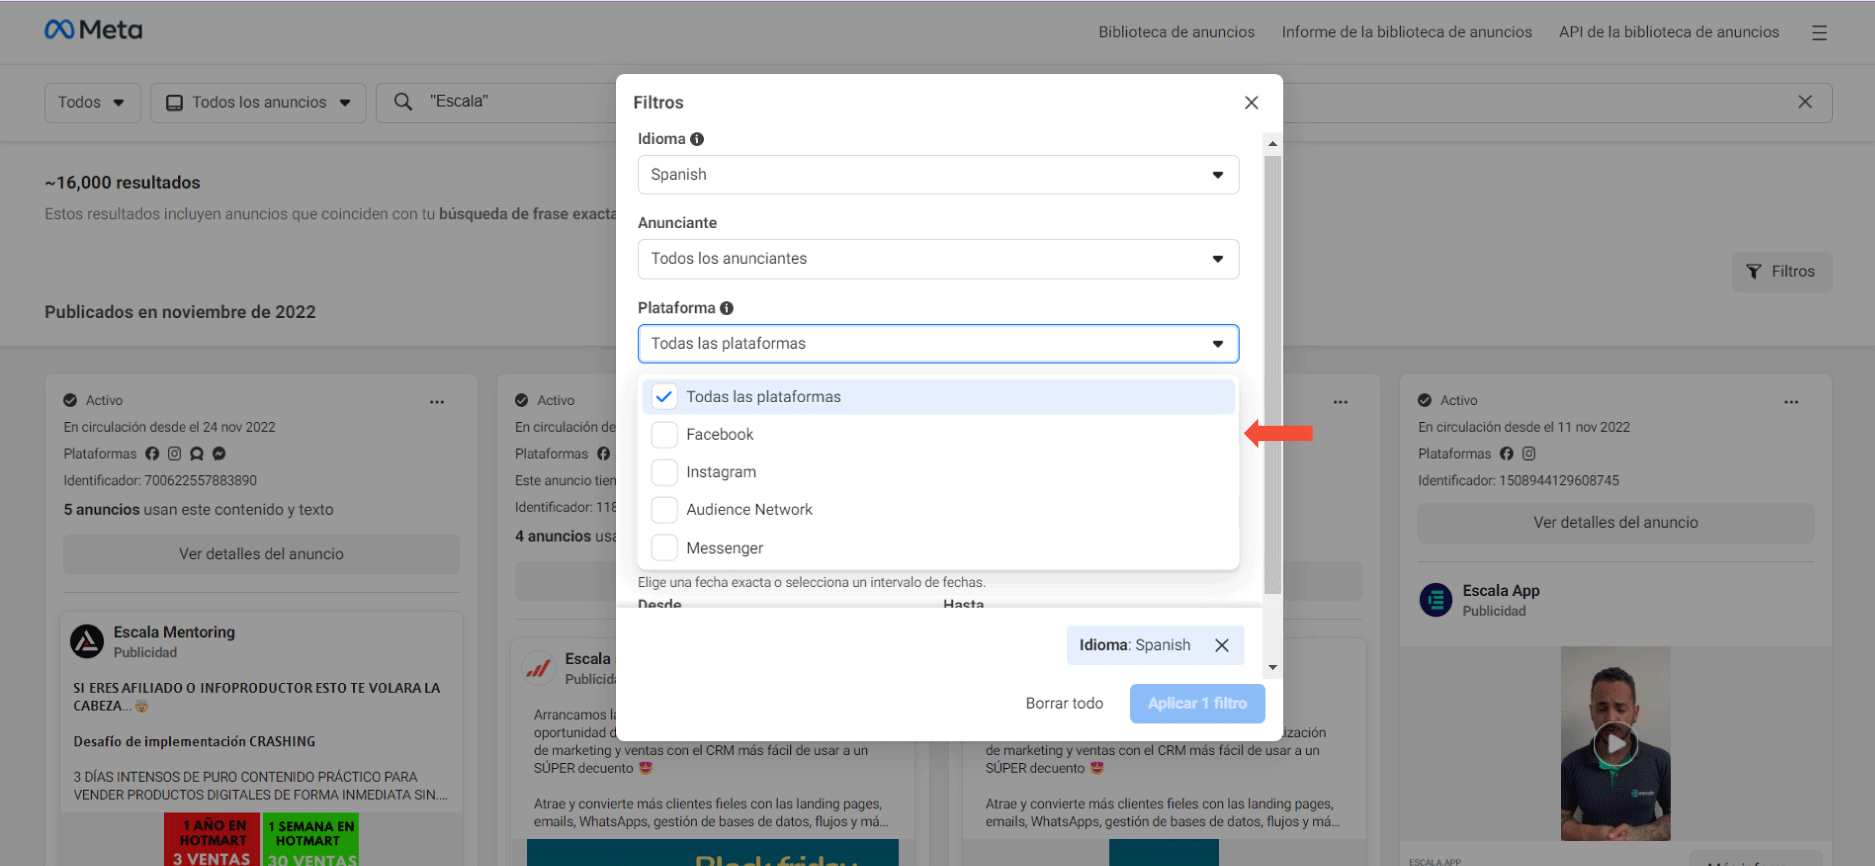Viewport: 1875px width, 866px height.
Task: Open the three-dot menu on Escala App ad
Action: point(1791,402)
